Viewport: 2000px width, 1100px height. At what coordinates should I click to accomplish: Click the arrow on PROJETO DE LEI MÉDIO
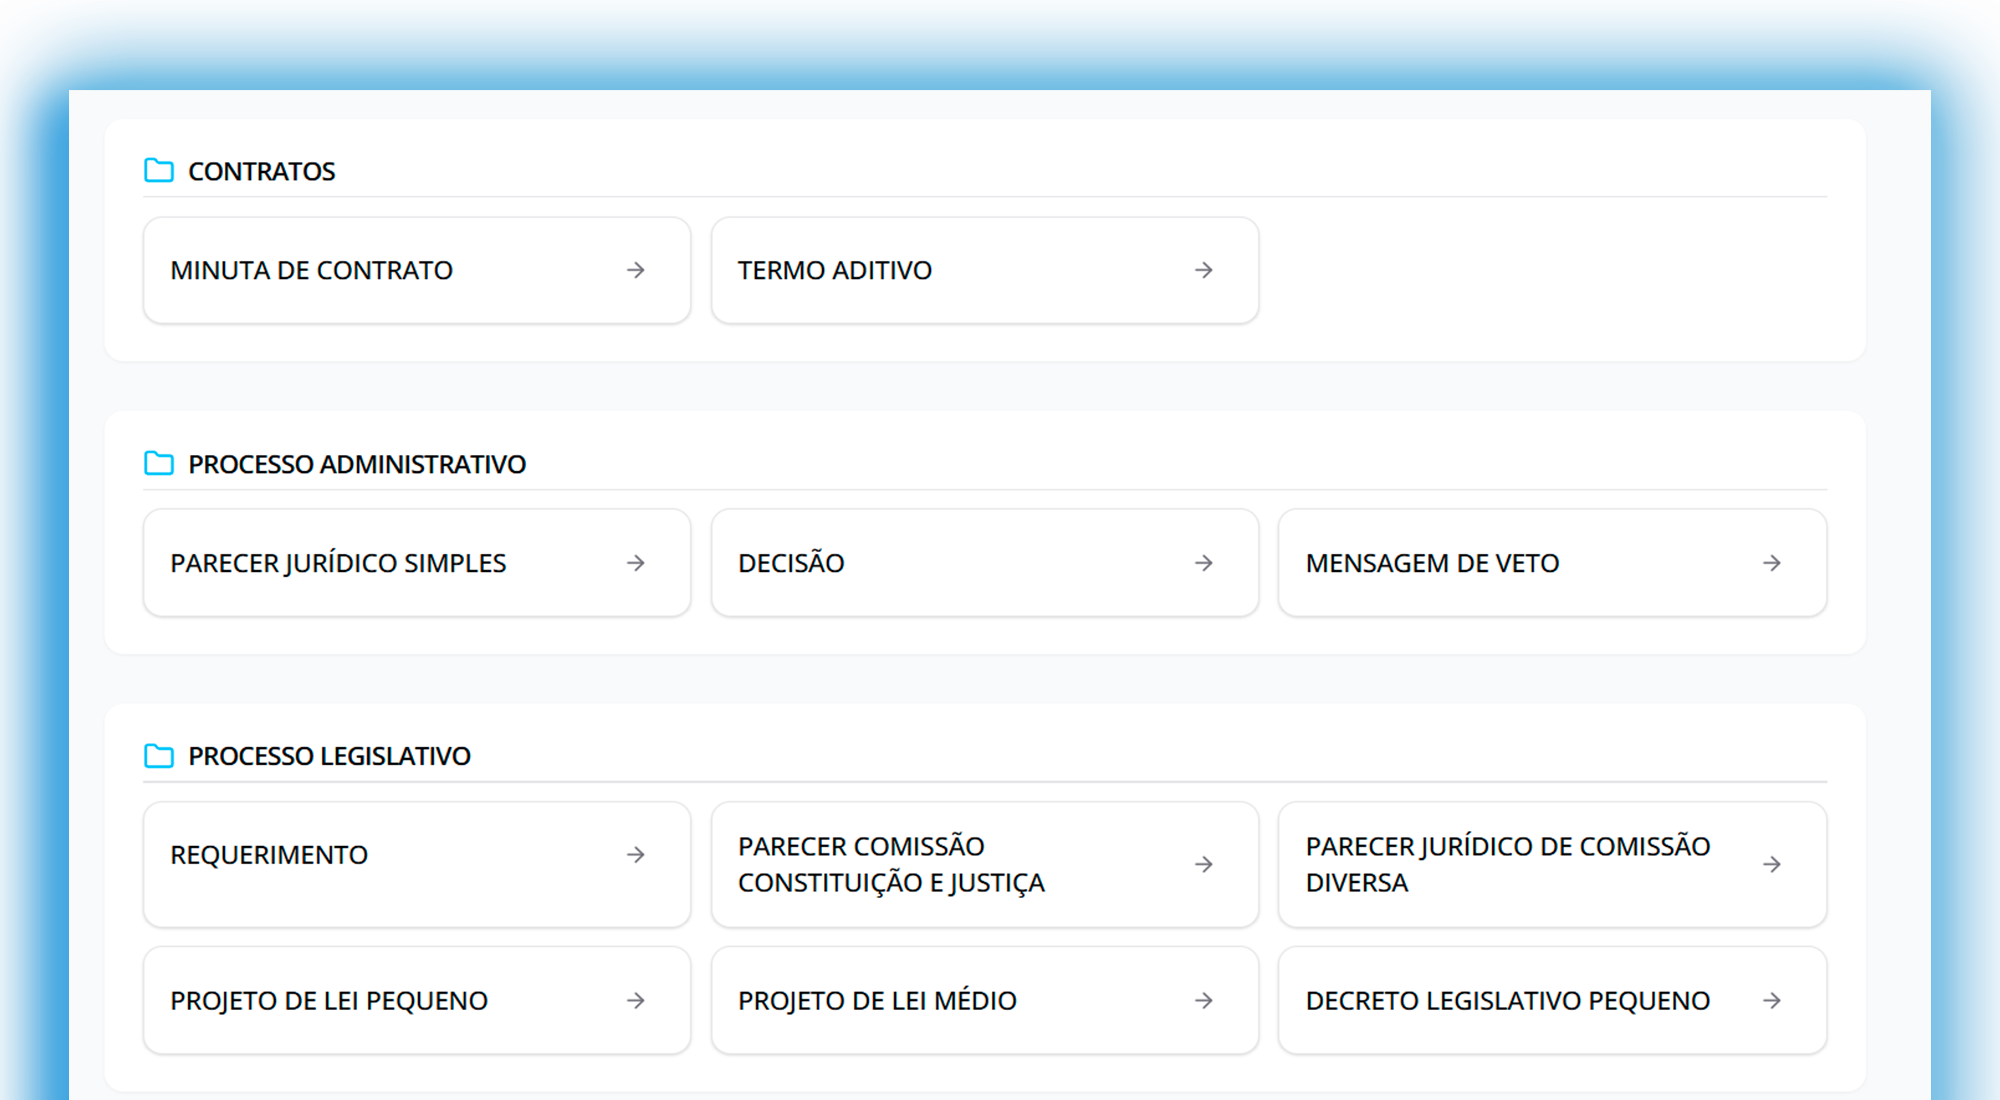(x=1204, y=1000)
